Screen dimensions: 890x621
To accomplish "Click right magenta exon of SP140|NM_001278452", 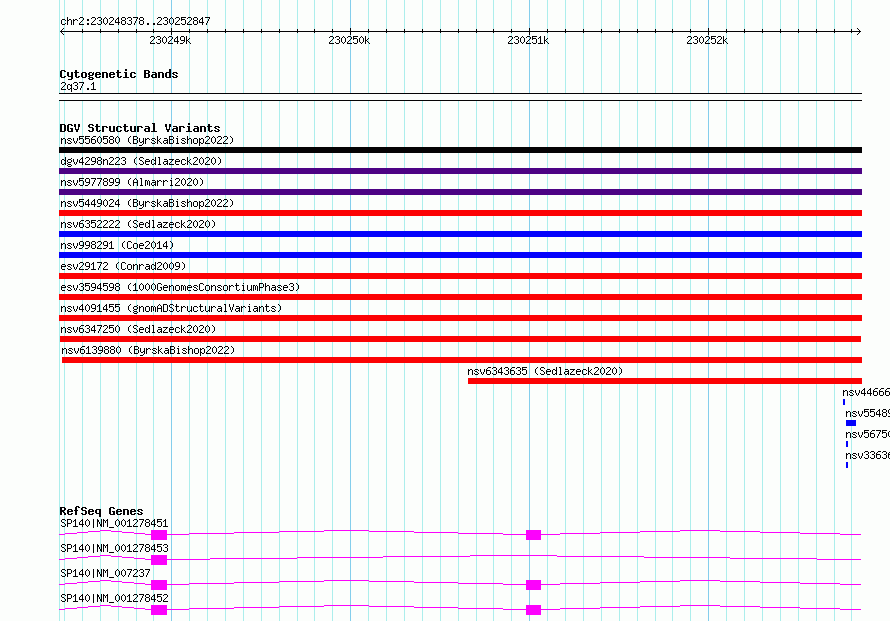I will tap(534, 610).
